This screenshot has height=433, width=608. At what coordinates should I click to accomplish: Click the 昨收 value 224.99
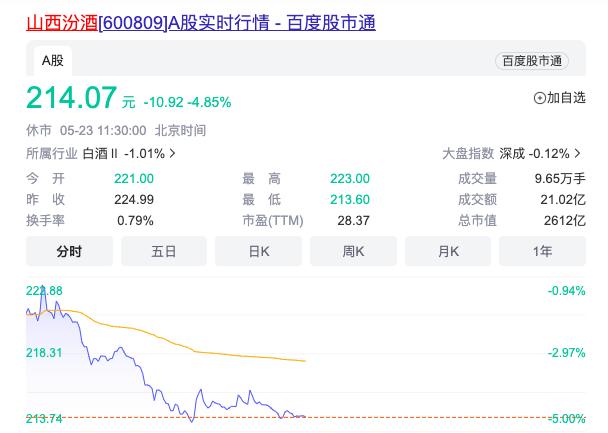point(134,200)
